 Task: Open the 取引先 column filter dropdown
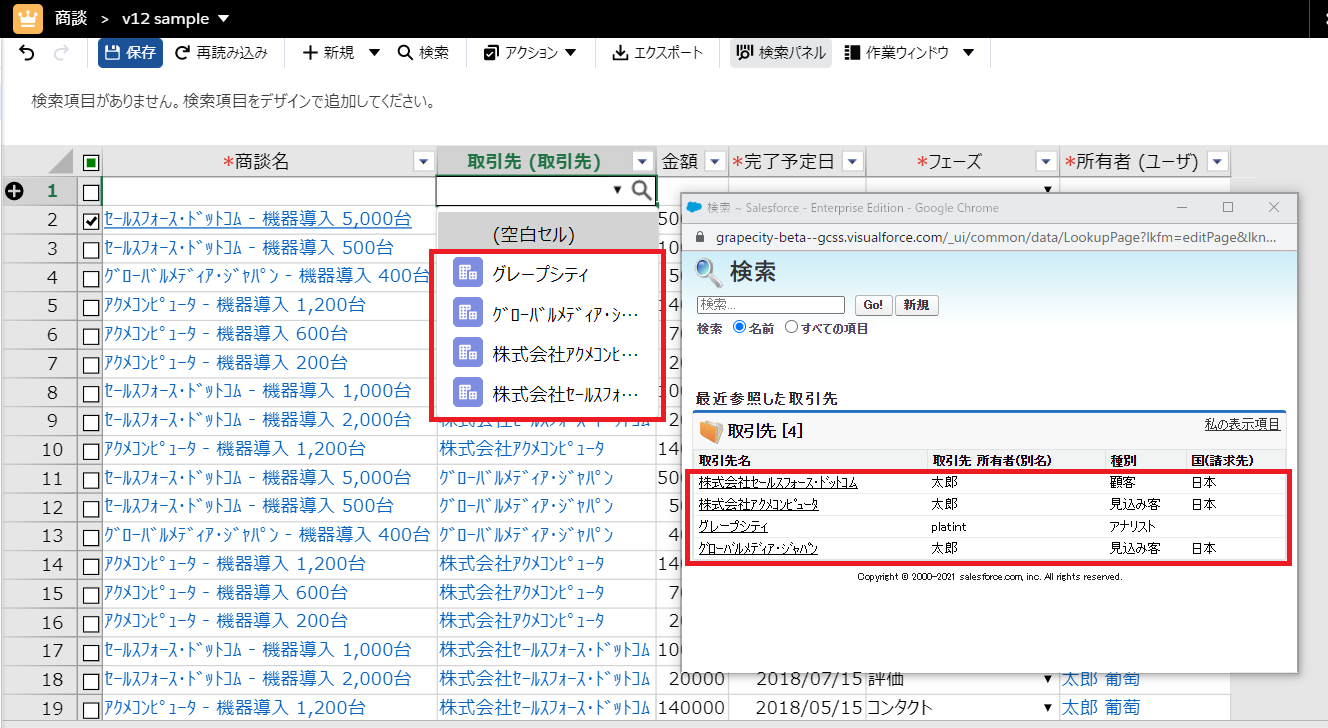[643, 162]
